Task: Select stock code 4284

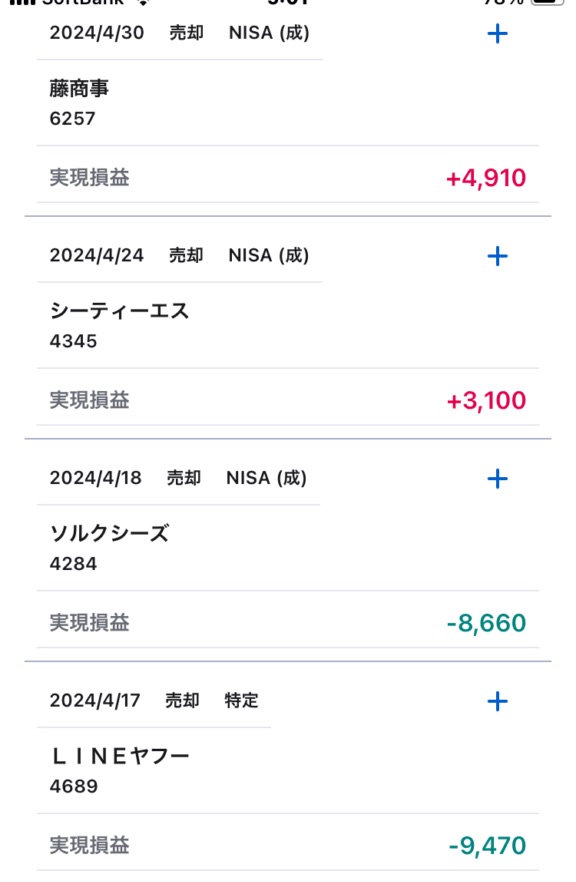Action: [73, 564]
